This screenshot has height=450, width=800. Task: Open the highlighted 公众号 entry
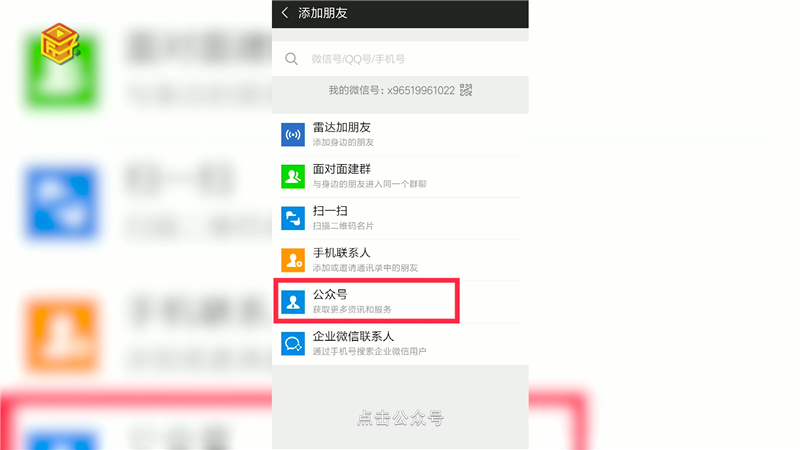(x=400, y=302)
